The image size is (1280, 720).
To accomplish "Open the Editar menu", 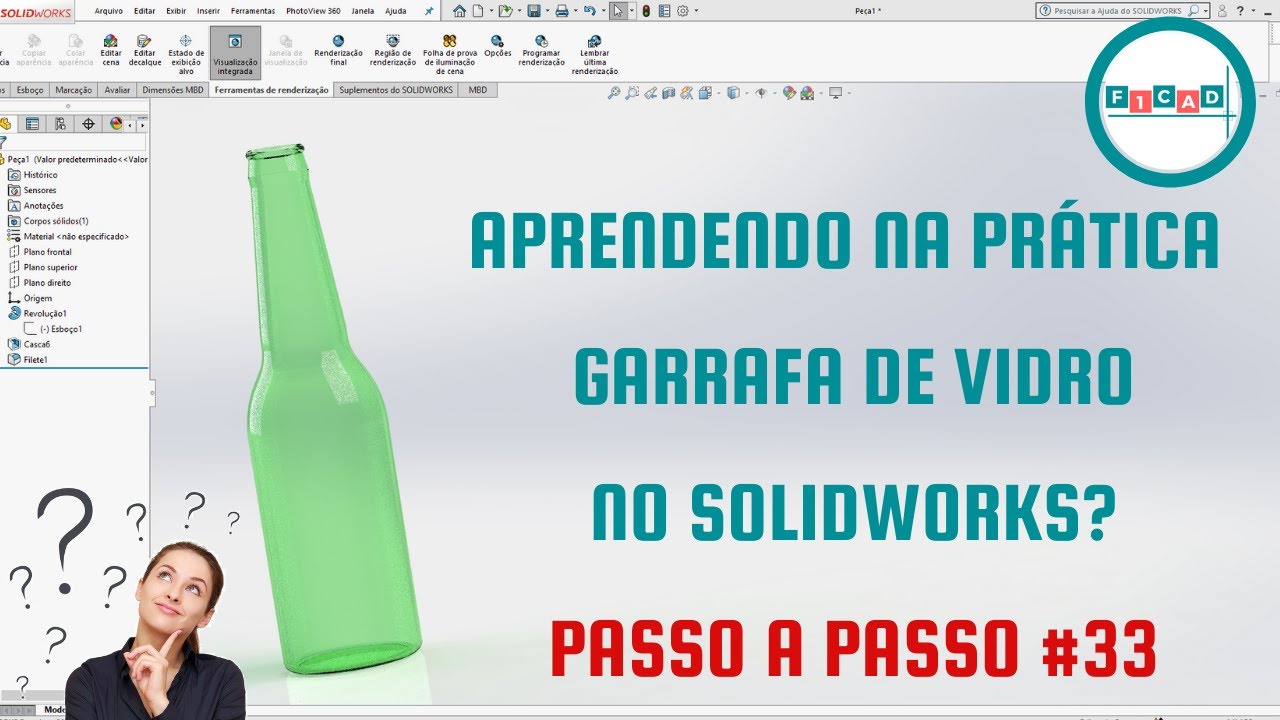I will coord(144,11).
